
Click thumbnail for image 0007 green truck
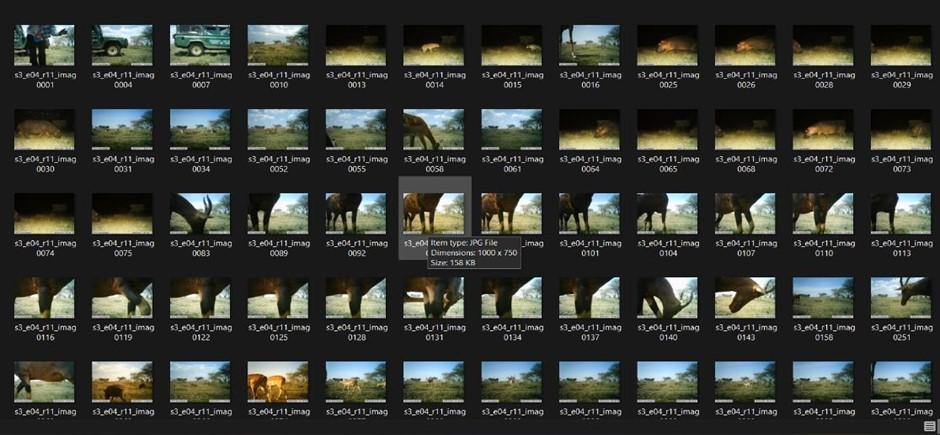point(200,45)
